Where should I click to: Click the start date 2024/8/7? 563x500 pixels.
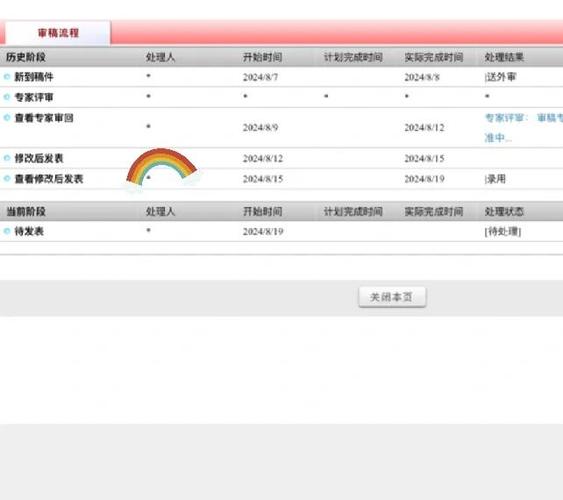260,77
